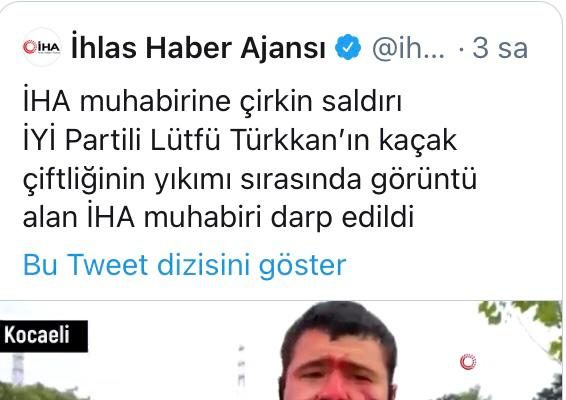Show thread via Bu Tweet dizisini göster
The height and width of the screenshot is (400, 566).
(184, 265)
